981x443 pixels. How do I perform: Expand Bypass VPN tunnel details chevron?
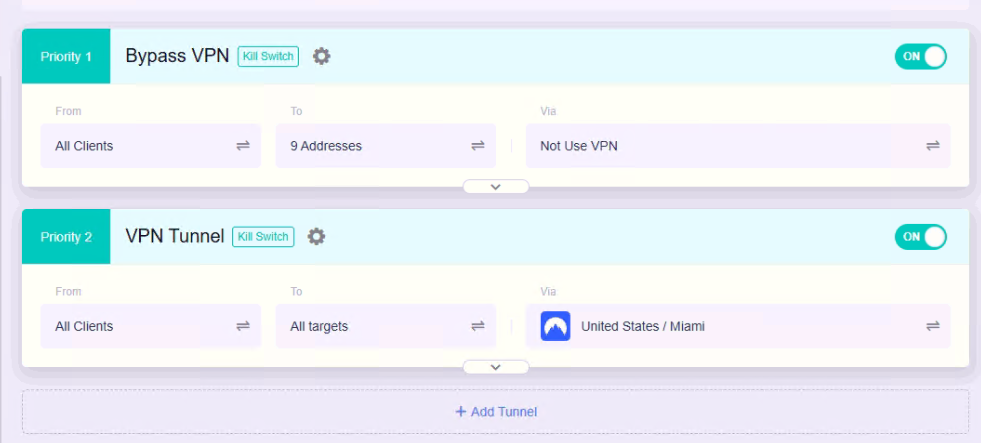(x=495, y=186)
